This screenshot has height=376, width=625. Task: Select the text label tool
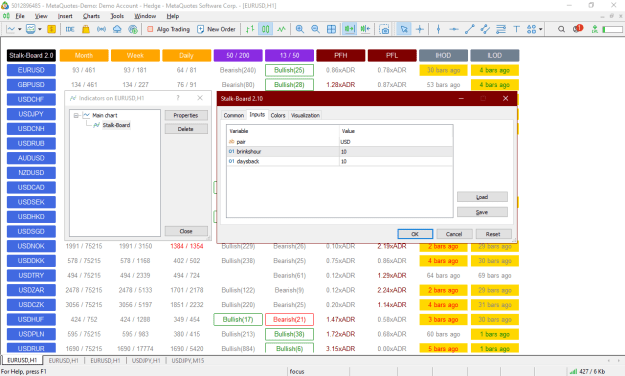517,29
